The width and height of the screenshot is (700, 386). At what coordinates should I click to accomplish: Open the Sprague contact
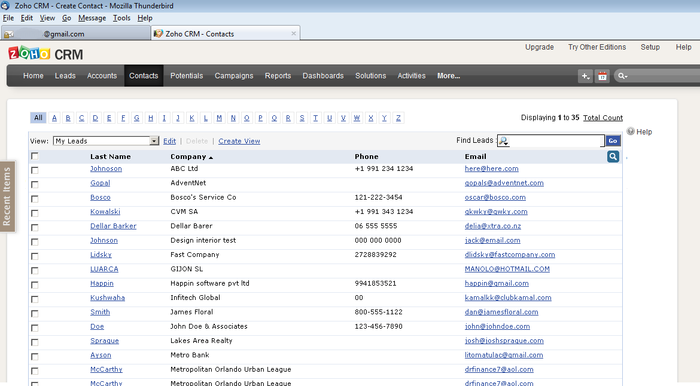104,340
